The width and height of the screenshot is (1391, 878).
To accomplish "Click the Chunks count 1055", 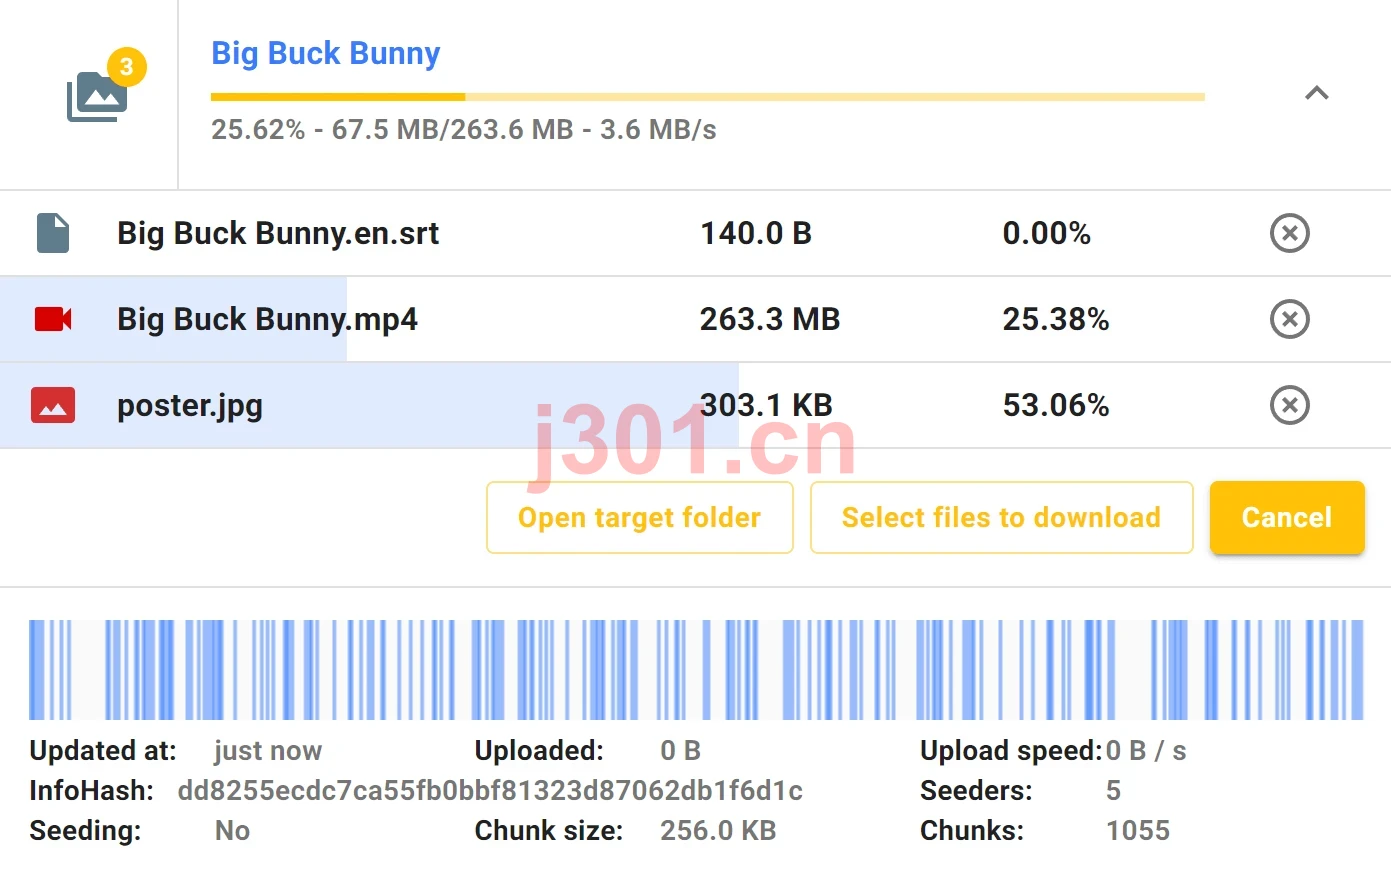I will [1138, 831].
